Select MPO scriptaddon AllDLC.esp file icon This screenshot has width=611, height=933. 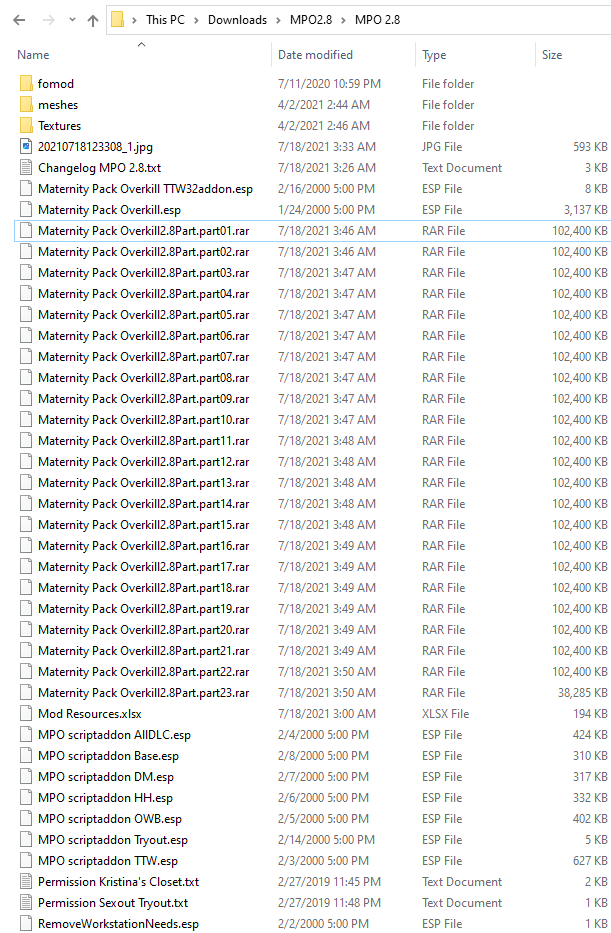(26, 735)
